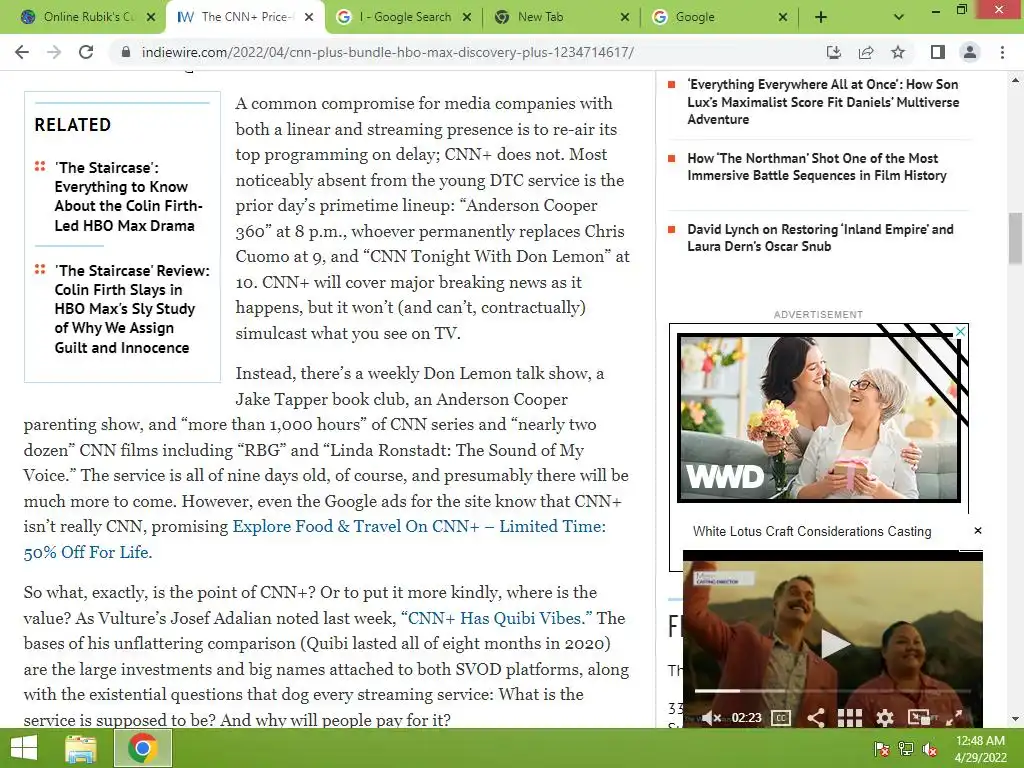
Task: Install app icon in the address bar
Action: click(x=834, y=52)
